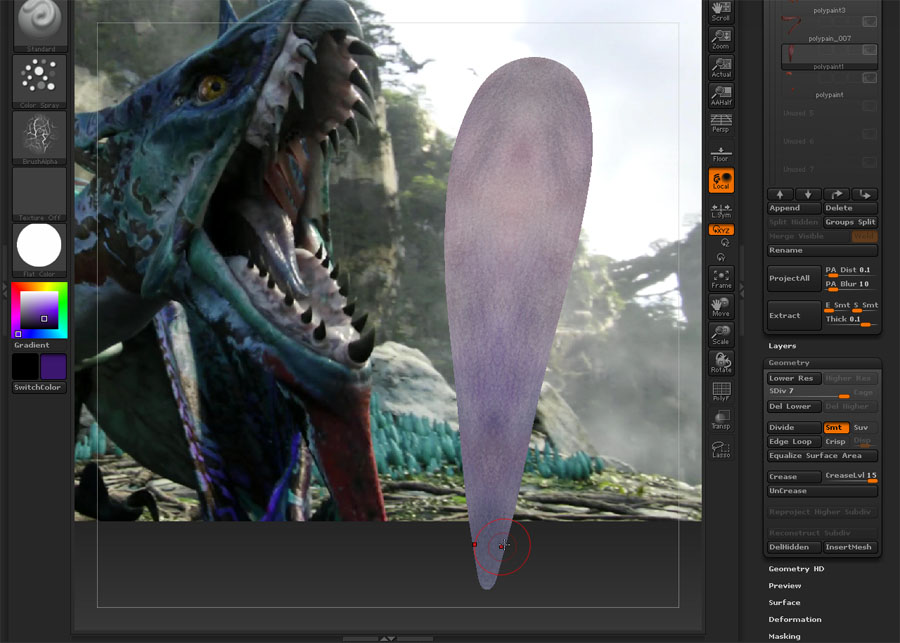Toggle the Crisp option
Screen dimensions: 900x643
(836, 441)
